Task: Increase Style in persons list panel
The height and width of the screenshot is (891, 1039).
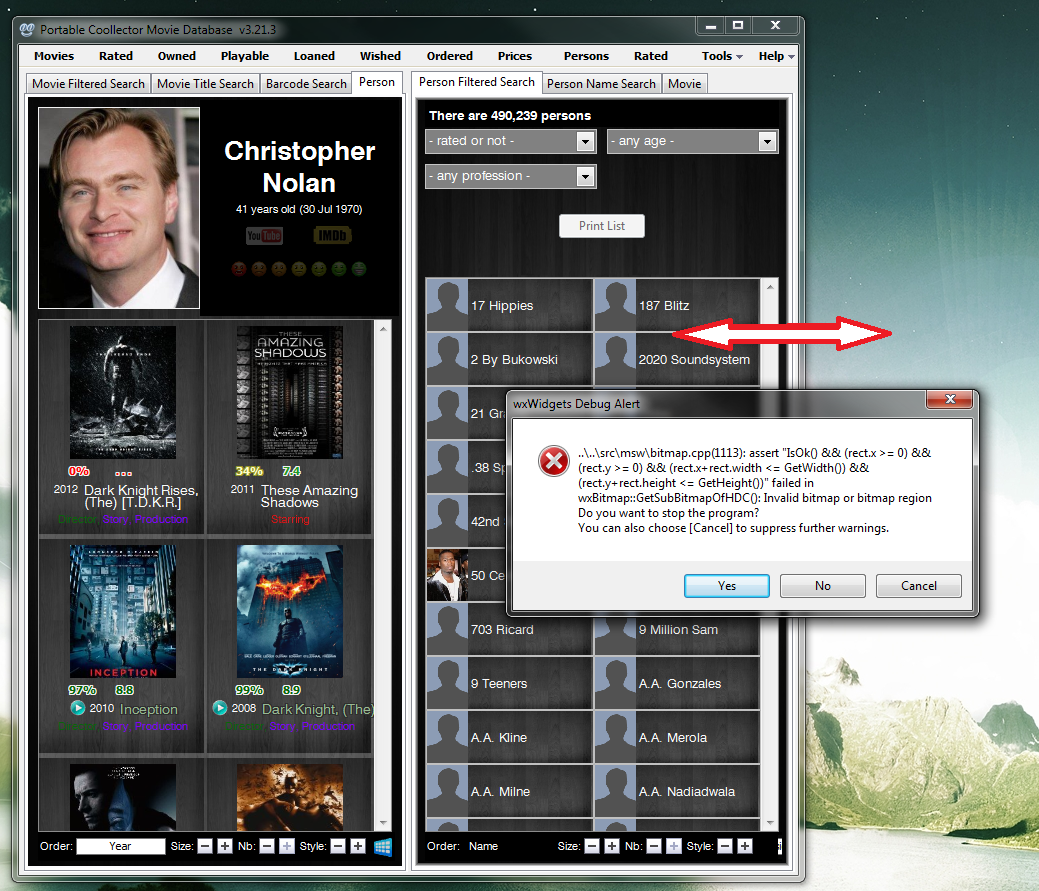Action: [x=745, y=846]
